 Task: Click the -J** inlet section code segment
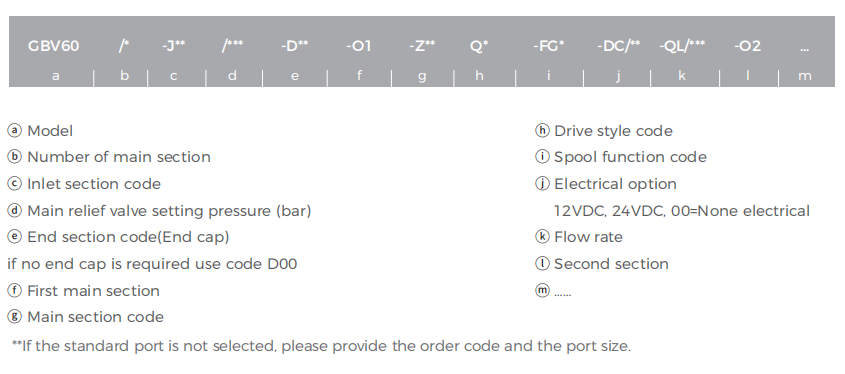[174, 46]
